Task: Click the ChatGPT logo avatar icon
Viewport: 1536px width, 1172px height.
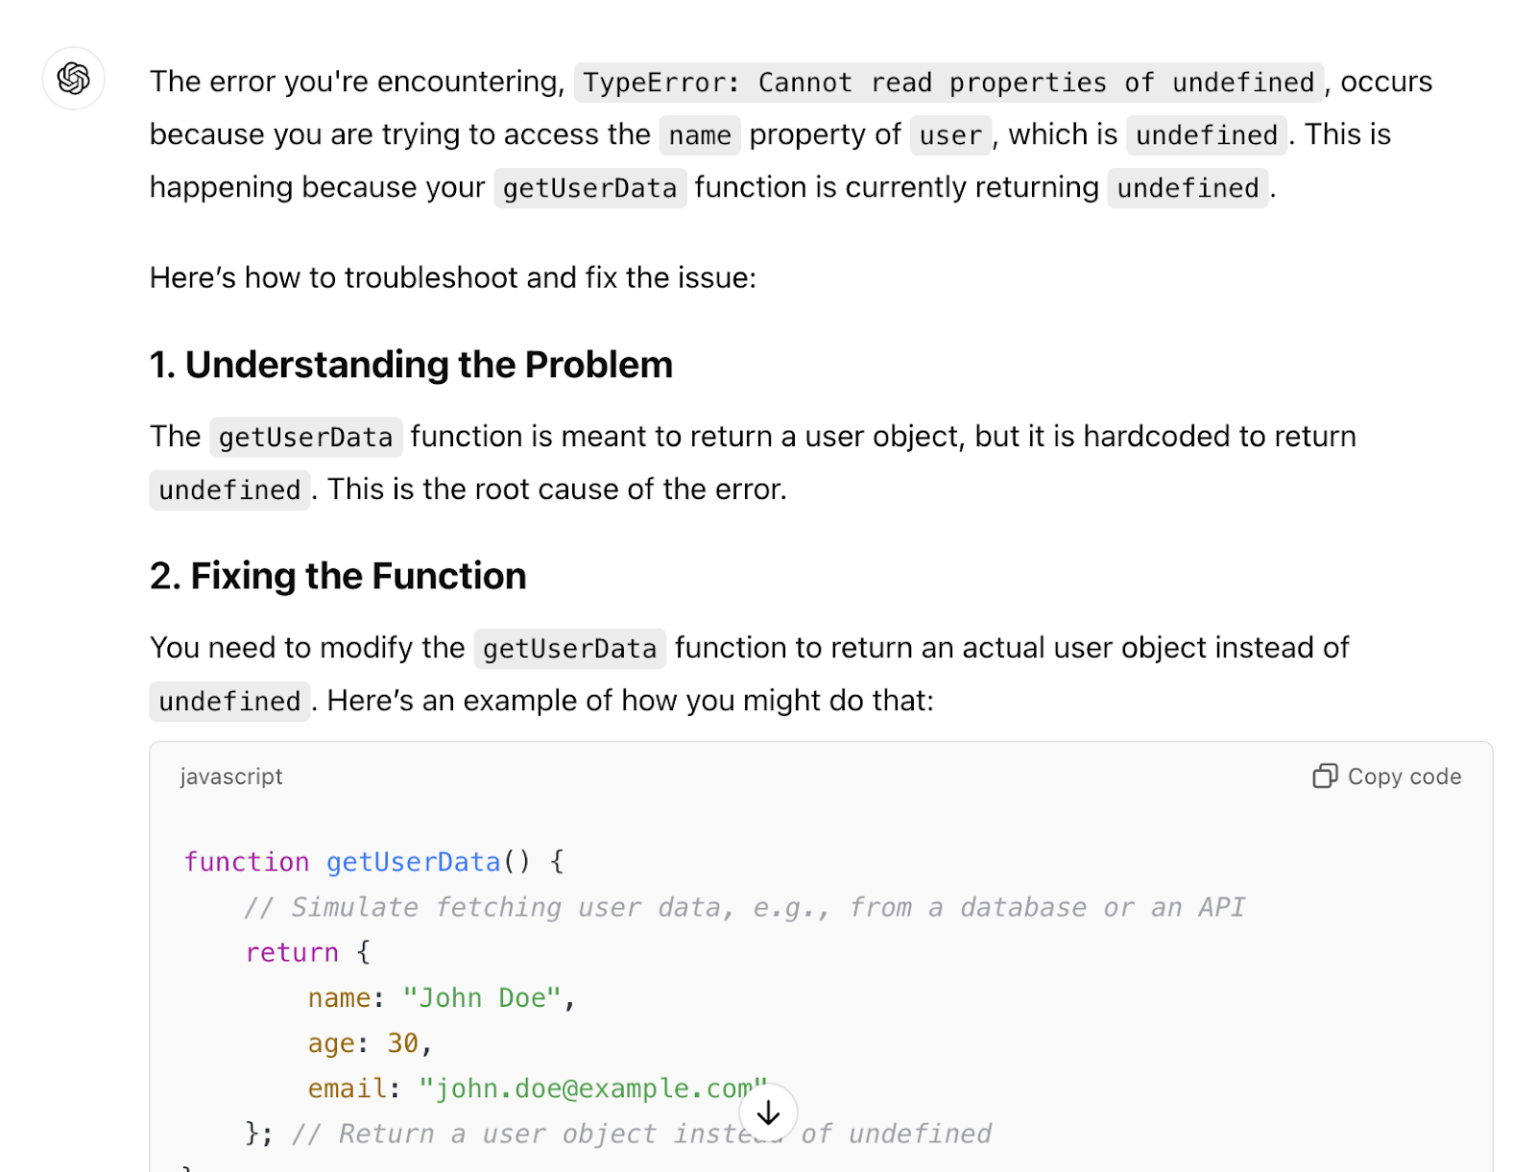Action: [73, 78]
